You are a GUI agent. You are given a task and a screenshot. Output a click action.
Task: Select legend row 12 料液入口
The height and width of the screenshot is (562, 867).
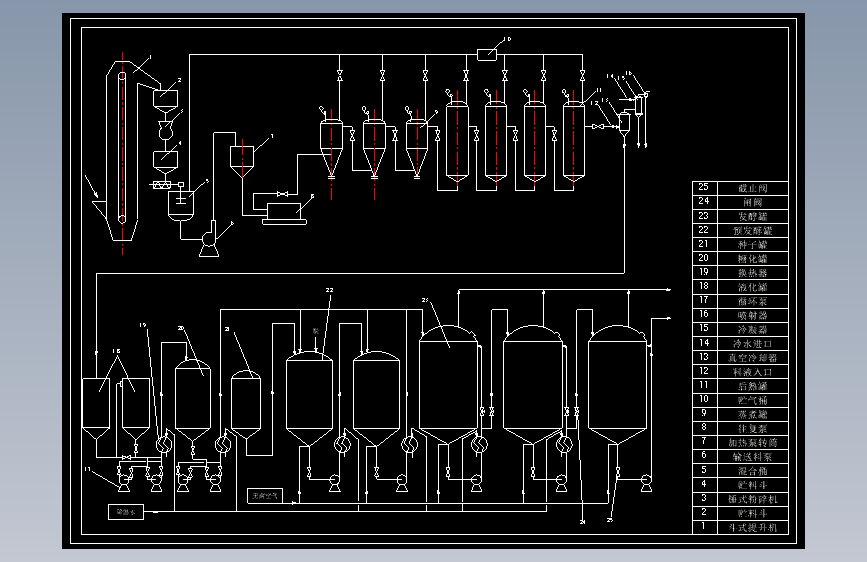(740, 372)
